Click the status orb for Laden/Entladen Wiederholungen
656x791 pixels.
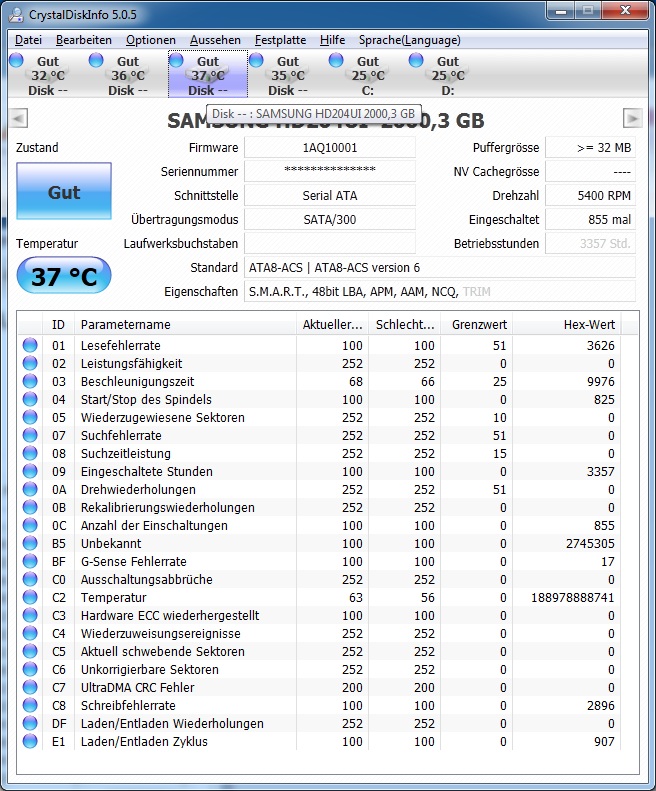pyautogui.click(x=30, y=723)
